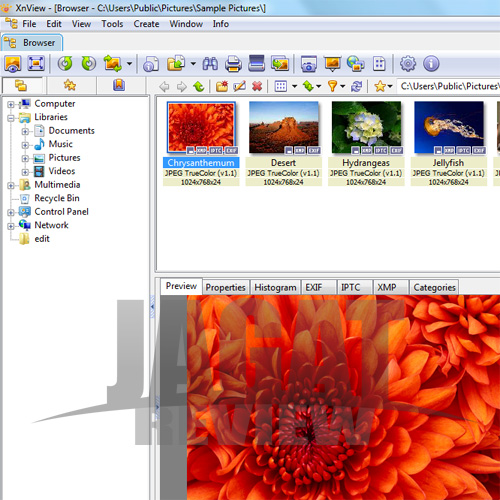Image resolution: width=500 pixels, height=500 pixels.
Task: Open the Info menu
Action: click(x=221, y=24)
